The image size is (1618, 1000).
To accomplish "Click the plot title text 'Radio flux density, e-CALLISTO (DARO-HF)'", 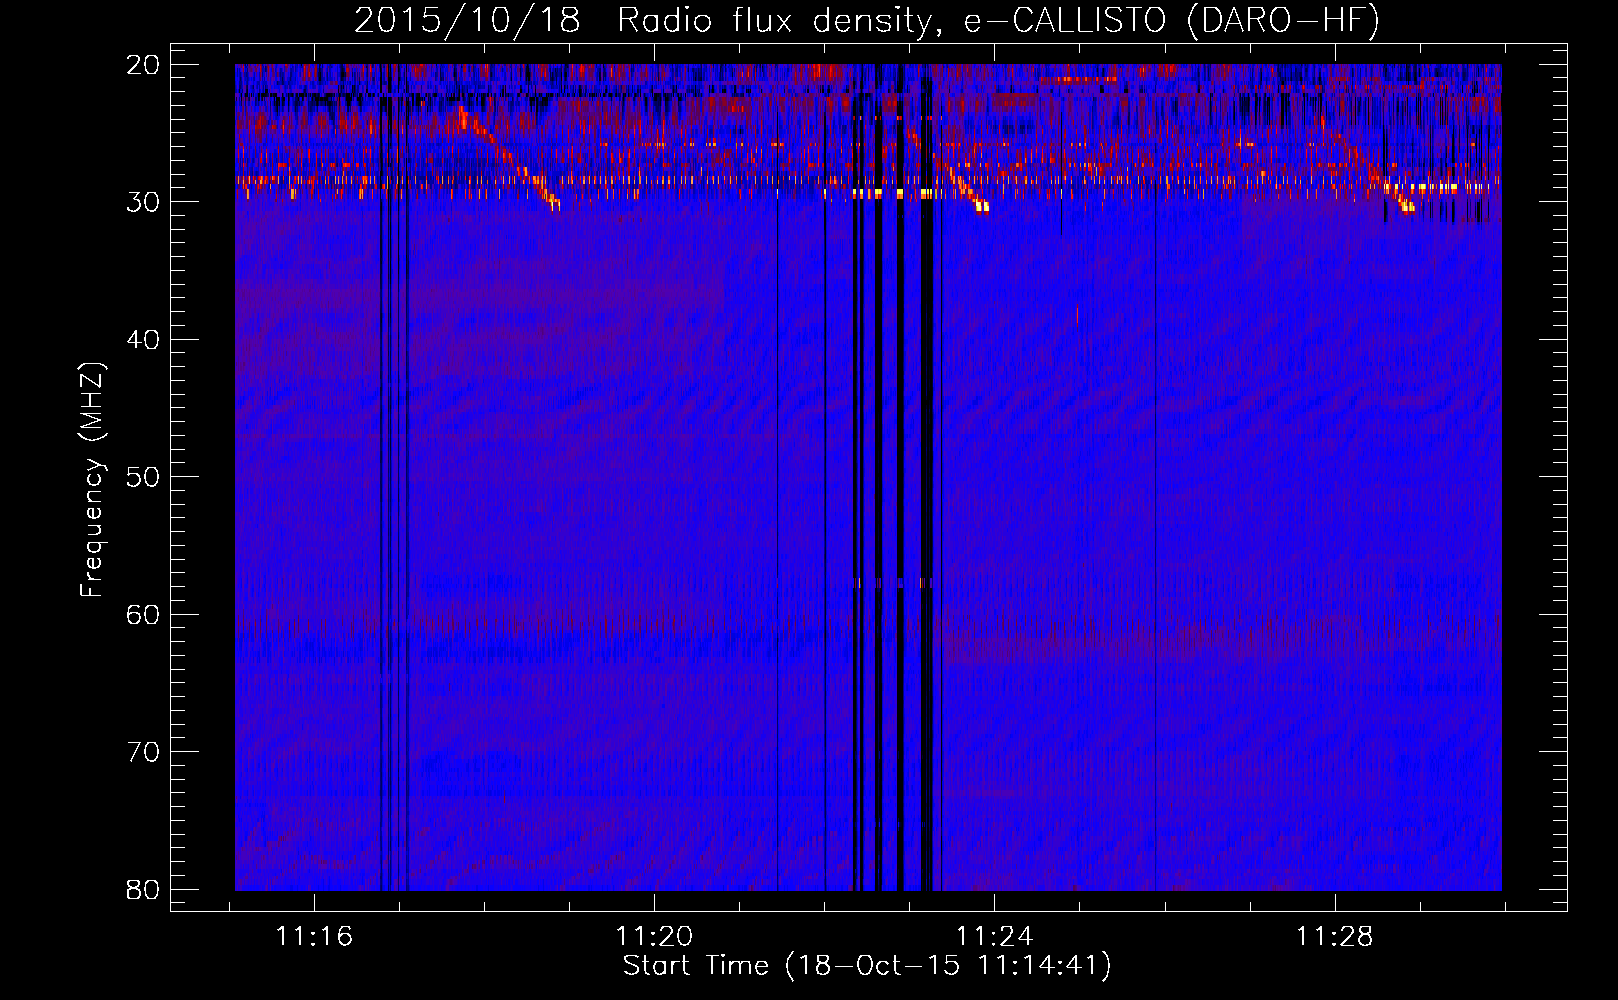I will [998, 20].
